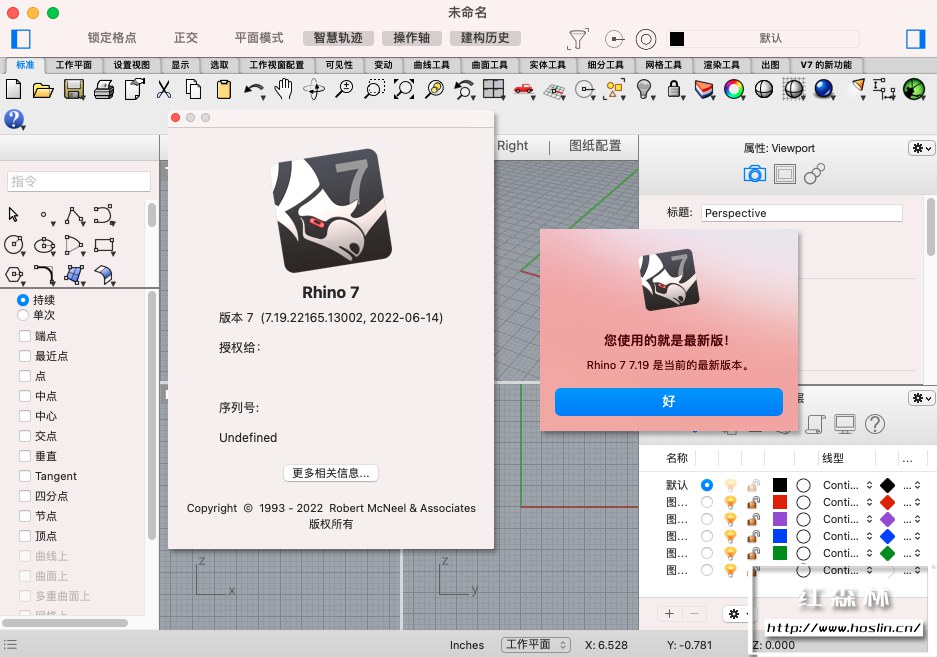Save the model using the floppy disk icon
Viewport: 937px width, 657px height.
74,90
